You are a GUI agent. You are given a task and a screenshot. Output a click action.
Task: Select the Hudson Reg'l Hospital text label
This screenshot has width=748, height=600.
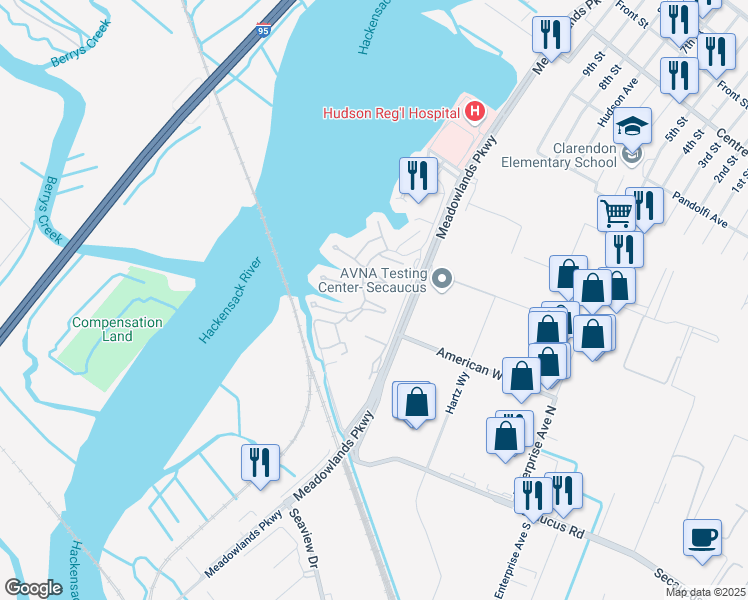(391, 114)
